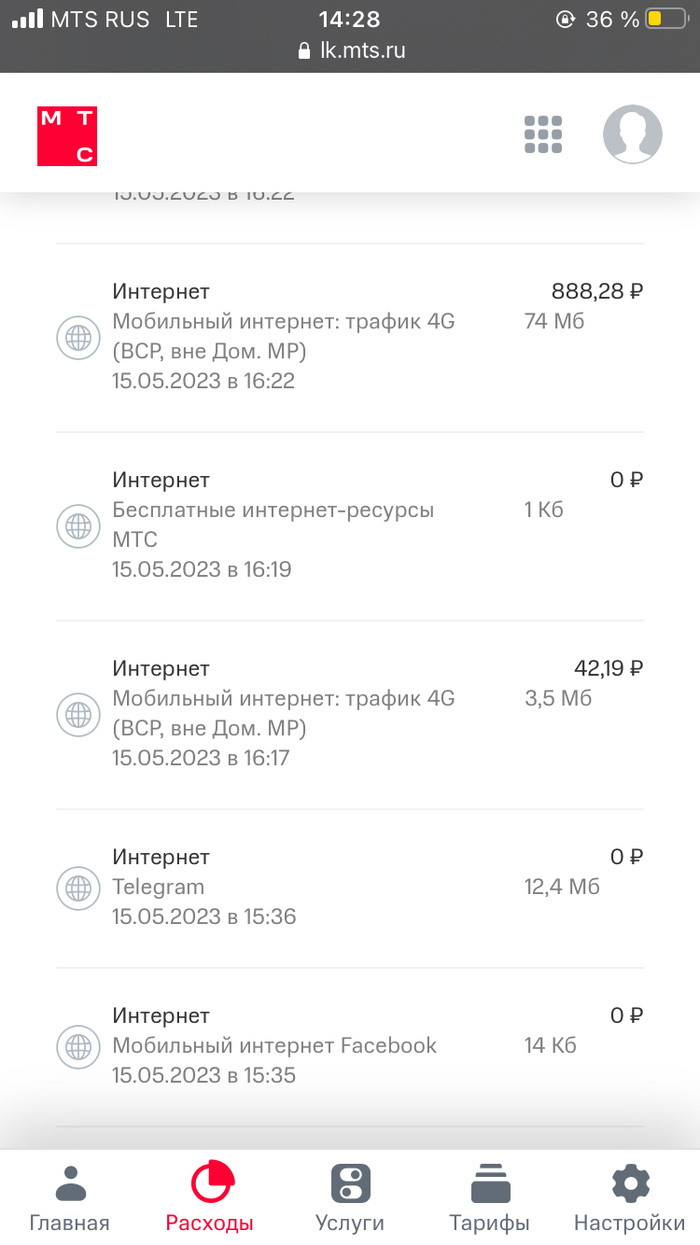Switch to the Главная tab

pos(69,1197)
